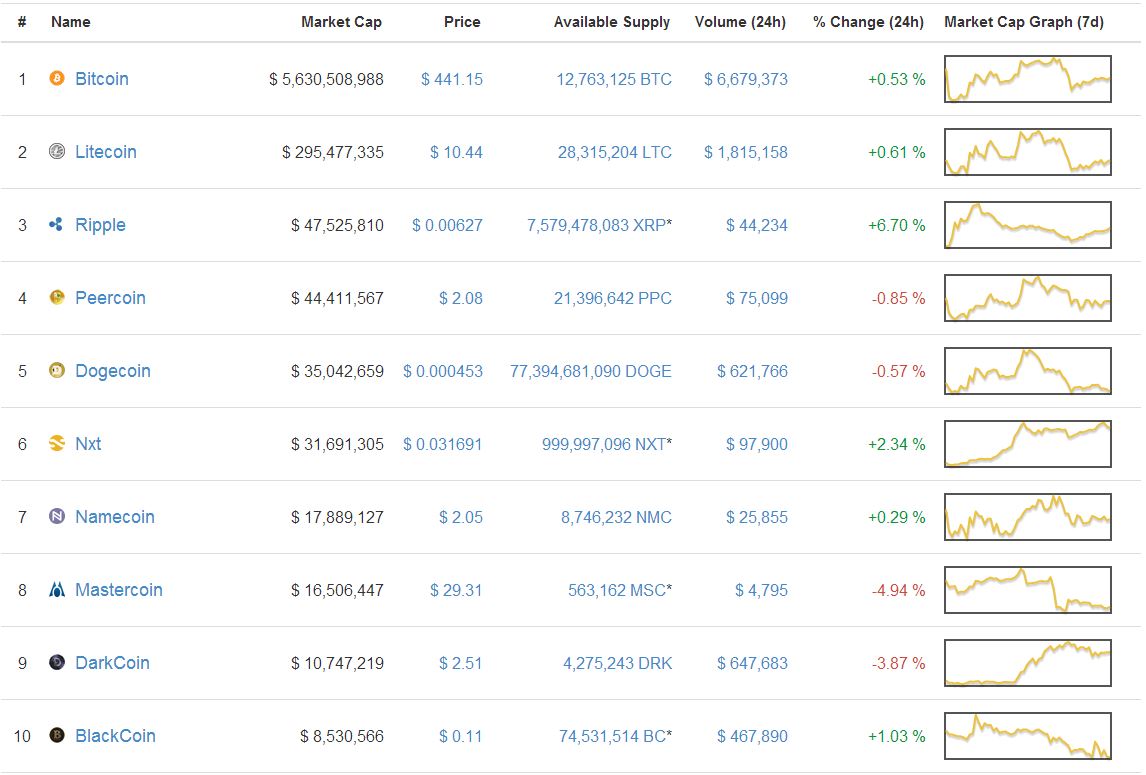This screenshot has height=775, width=1146.
Task: Sort by the Name column header
Action: (71, 22)
